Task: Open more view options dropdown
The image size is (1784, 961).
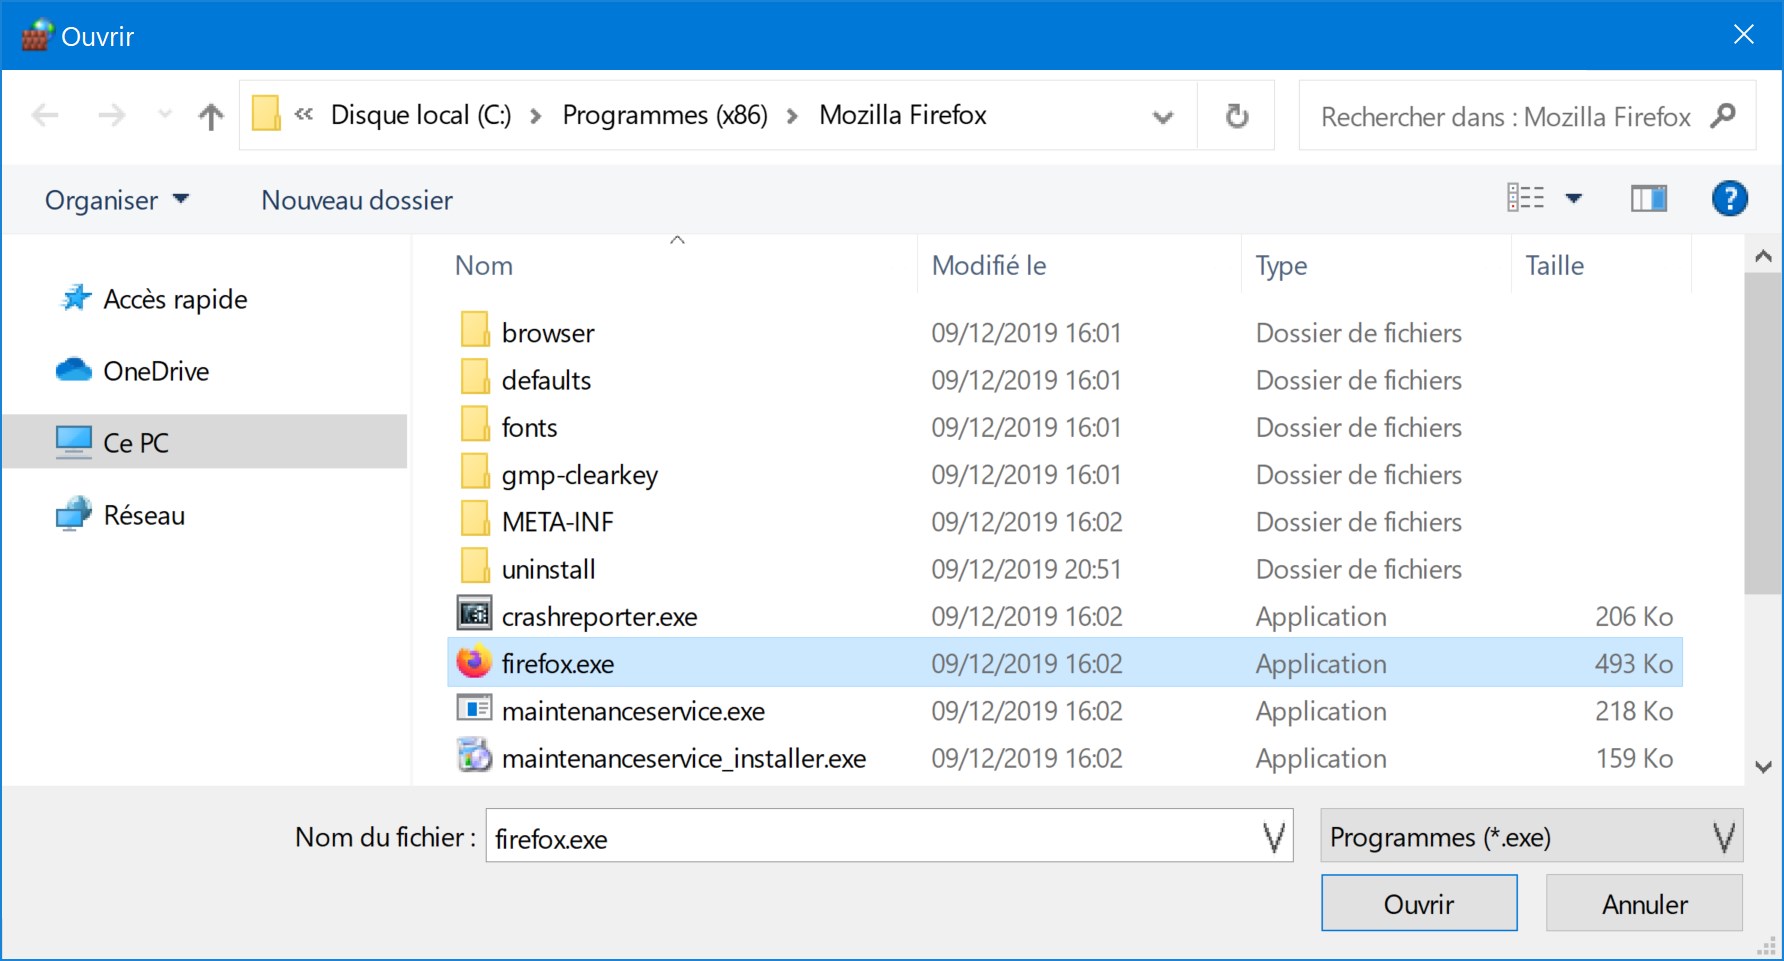Action: tap(1574, 198)
